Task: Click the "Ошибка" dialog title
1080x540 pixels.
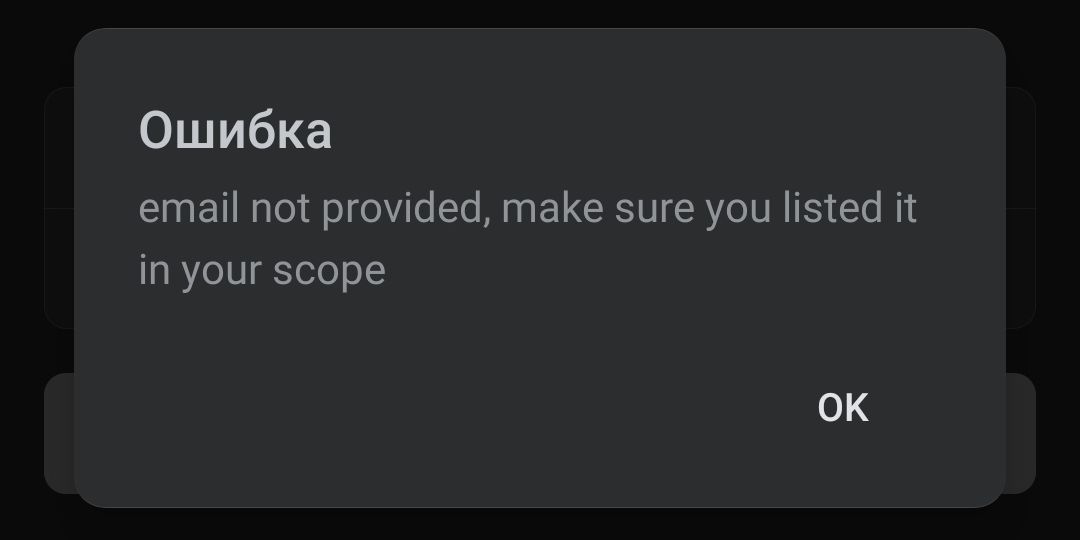Action: 235,131
